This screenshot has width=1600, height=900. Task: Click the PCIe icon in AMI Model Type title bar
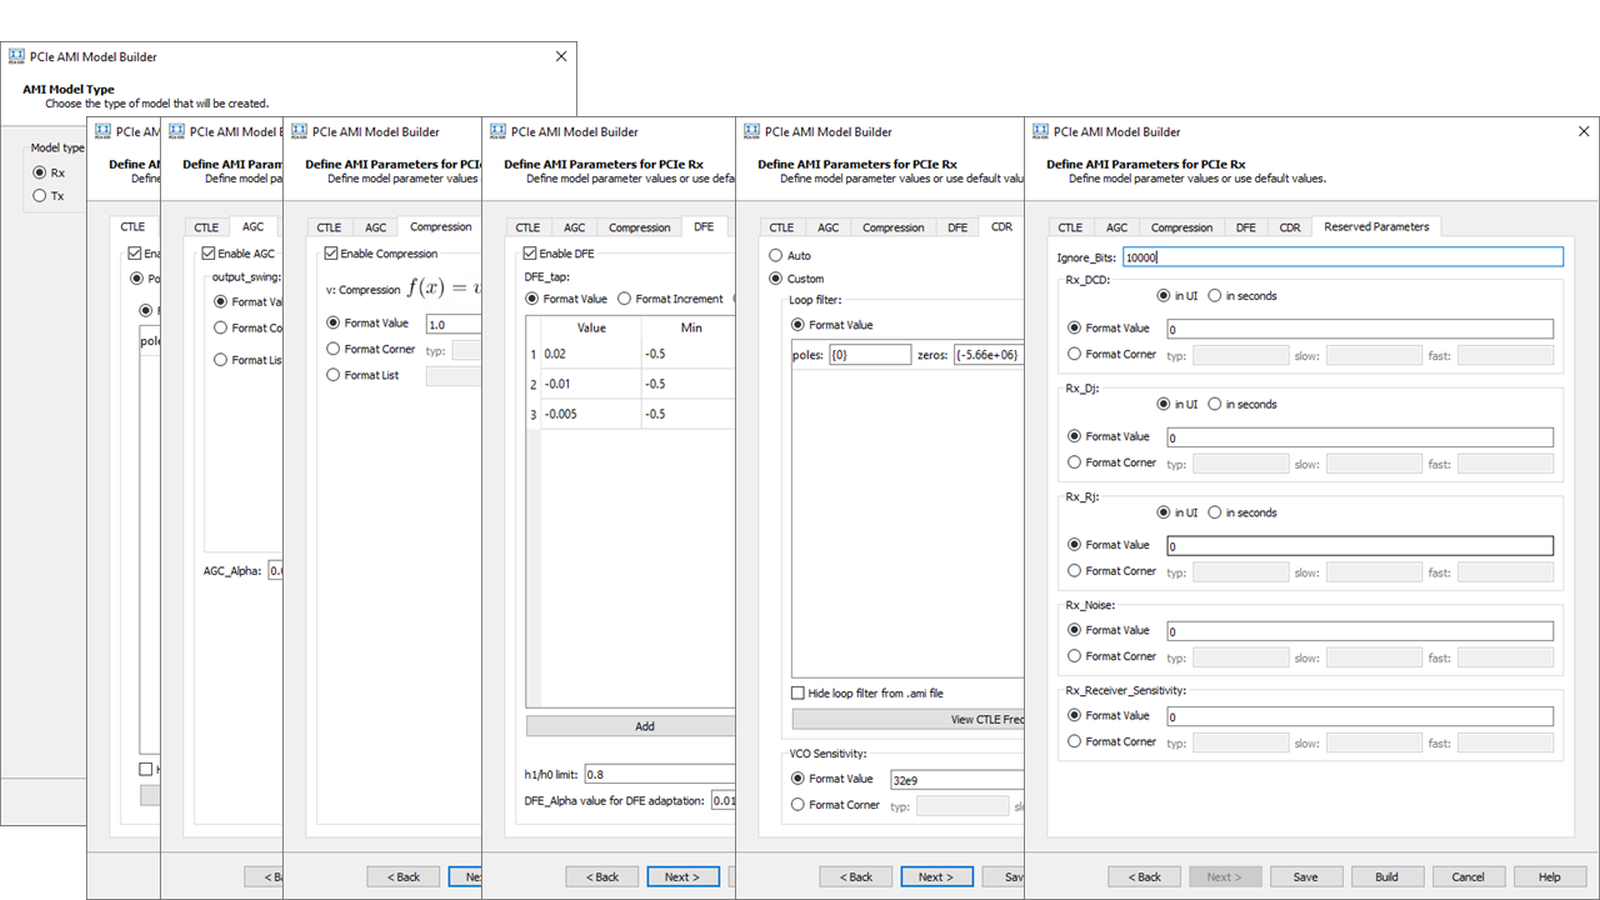[16, 57]
